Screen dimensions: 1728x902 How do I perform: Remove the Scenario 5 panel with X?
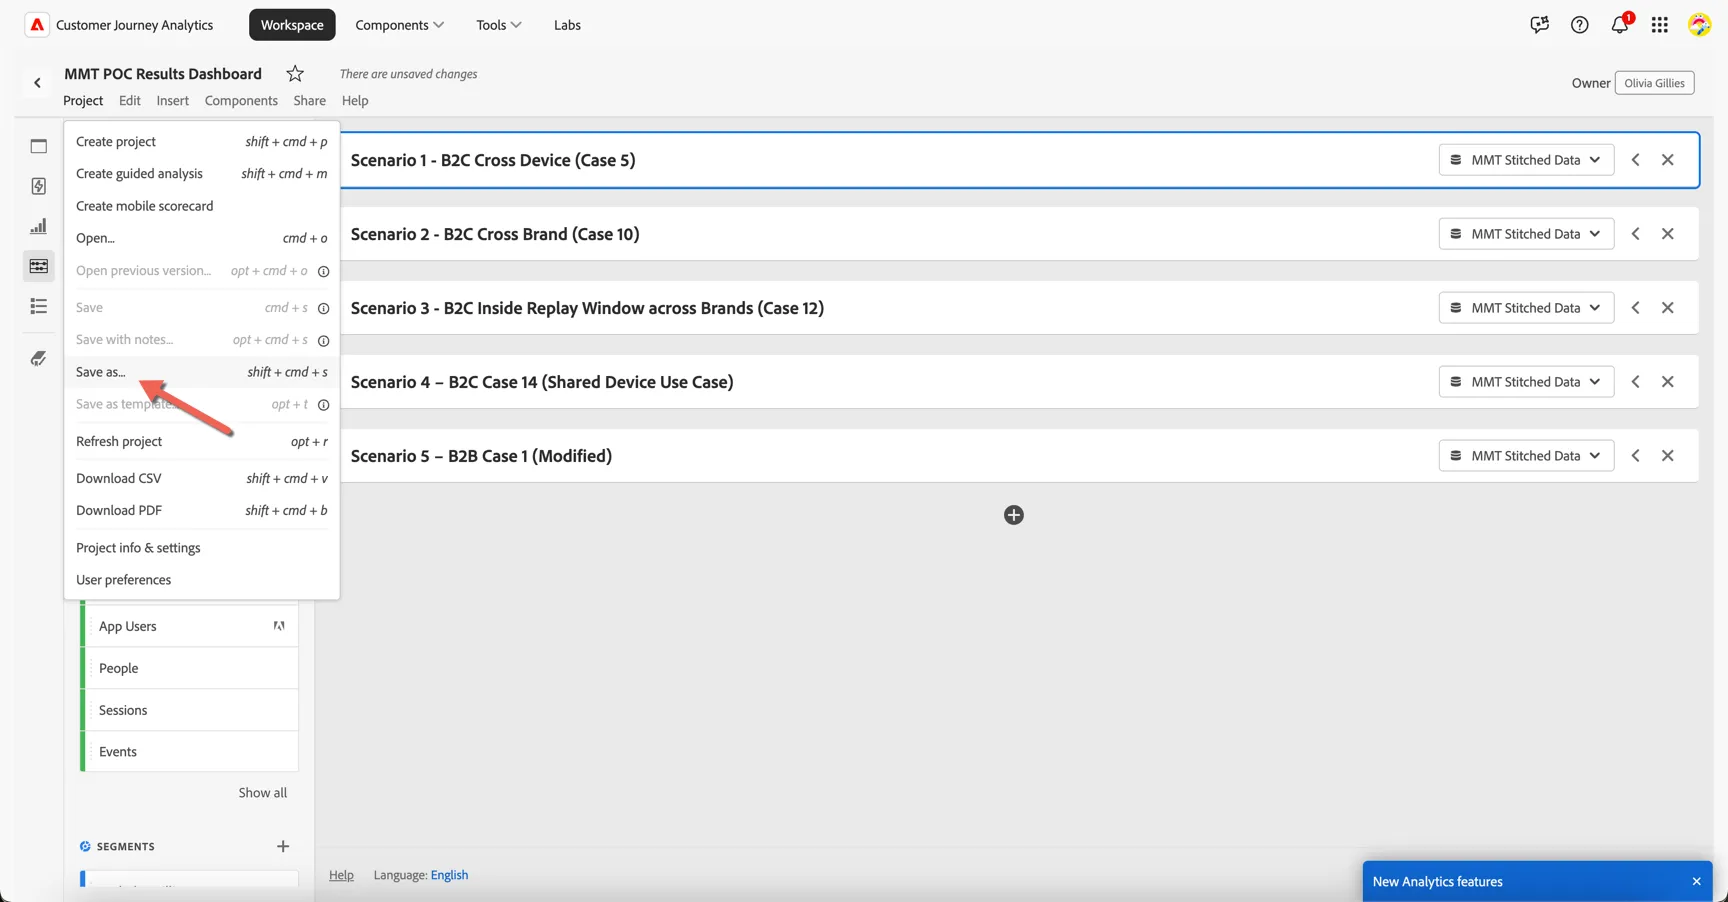click(x=1667, y=456)
